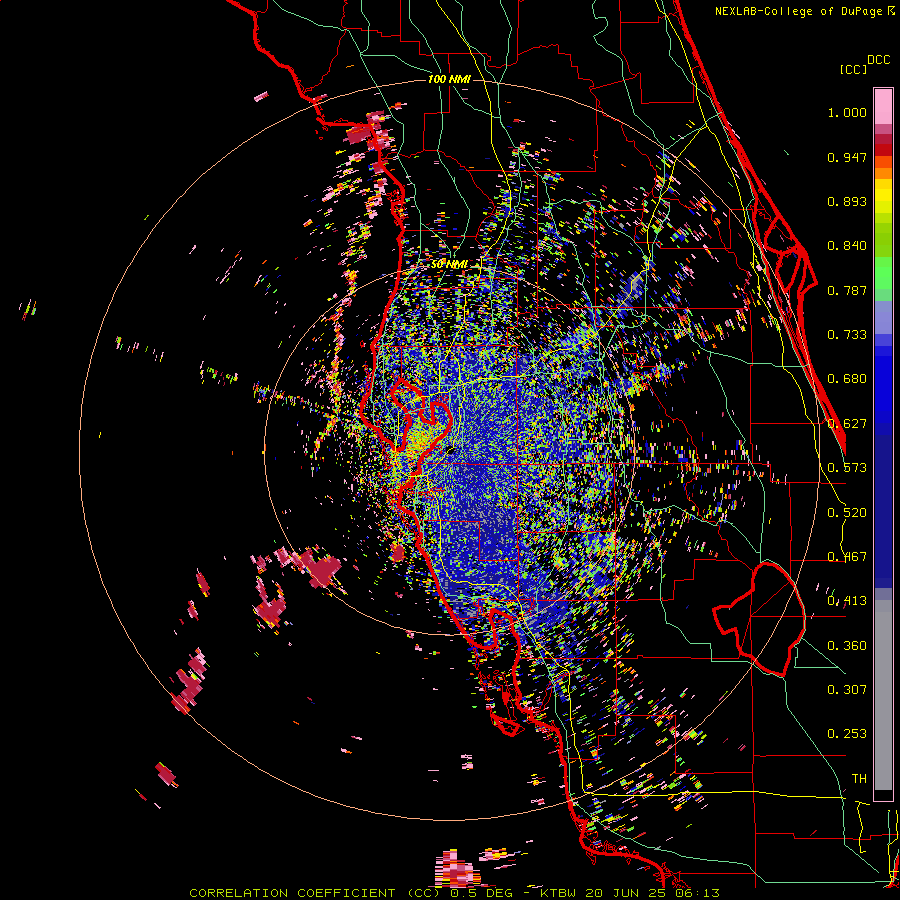This screenshot has height=900, width=900.
Task: Click the 50 NMI range ring label
Action: tap(449, 265)
